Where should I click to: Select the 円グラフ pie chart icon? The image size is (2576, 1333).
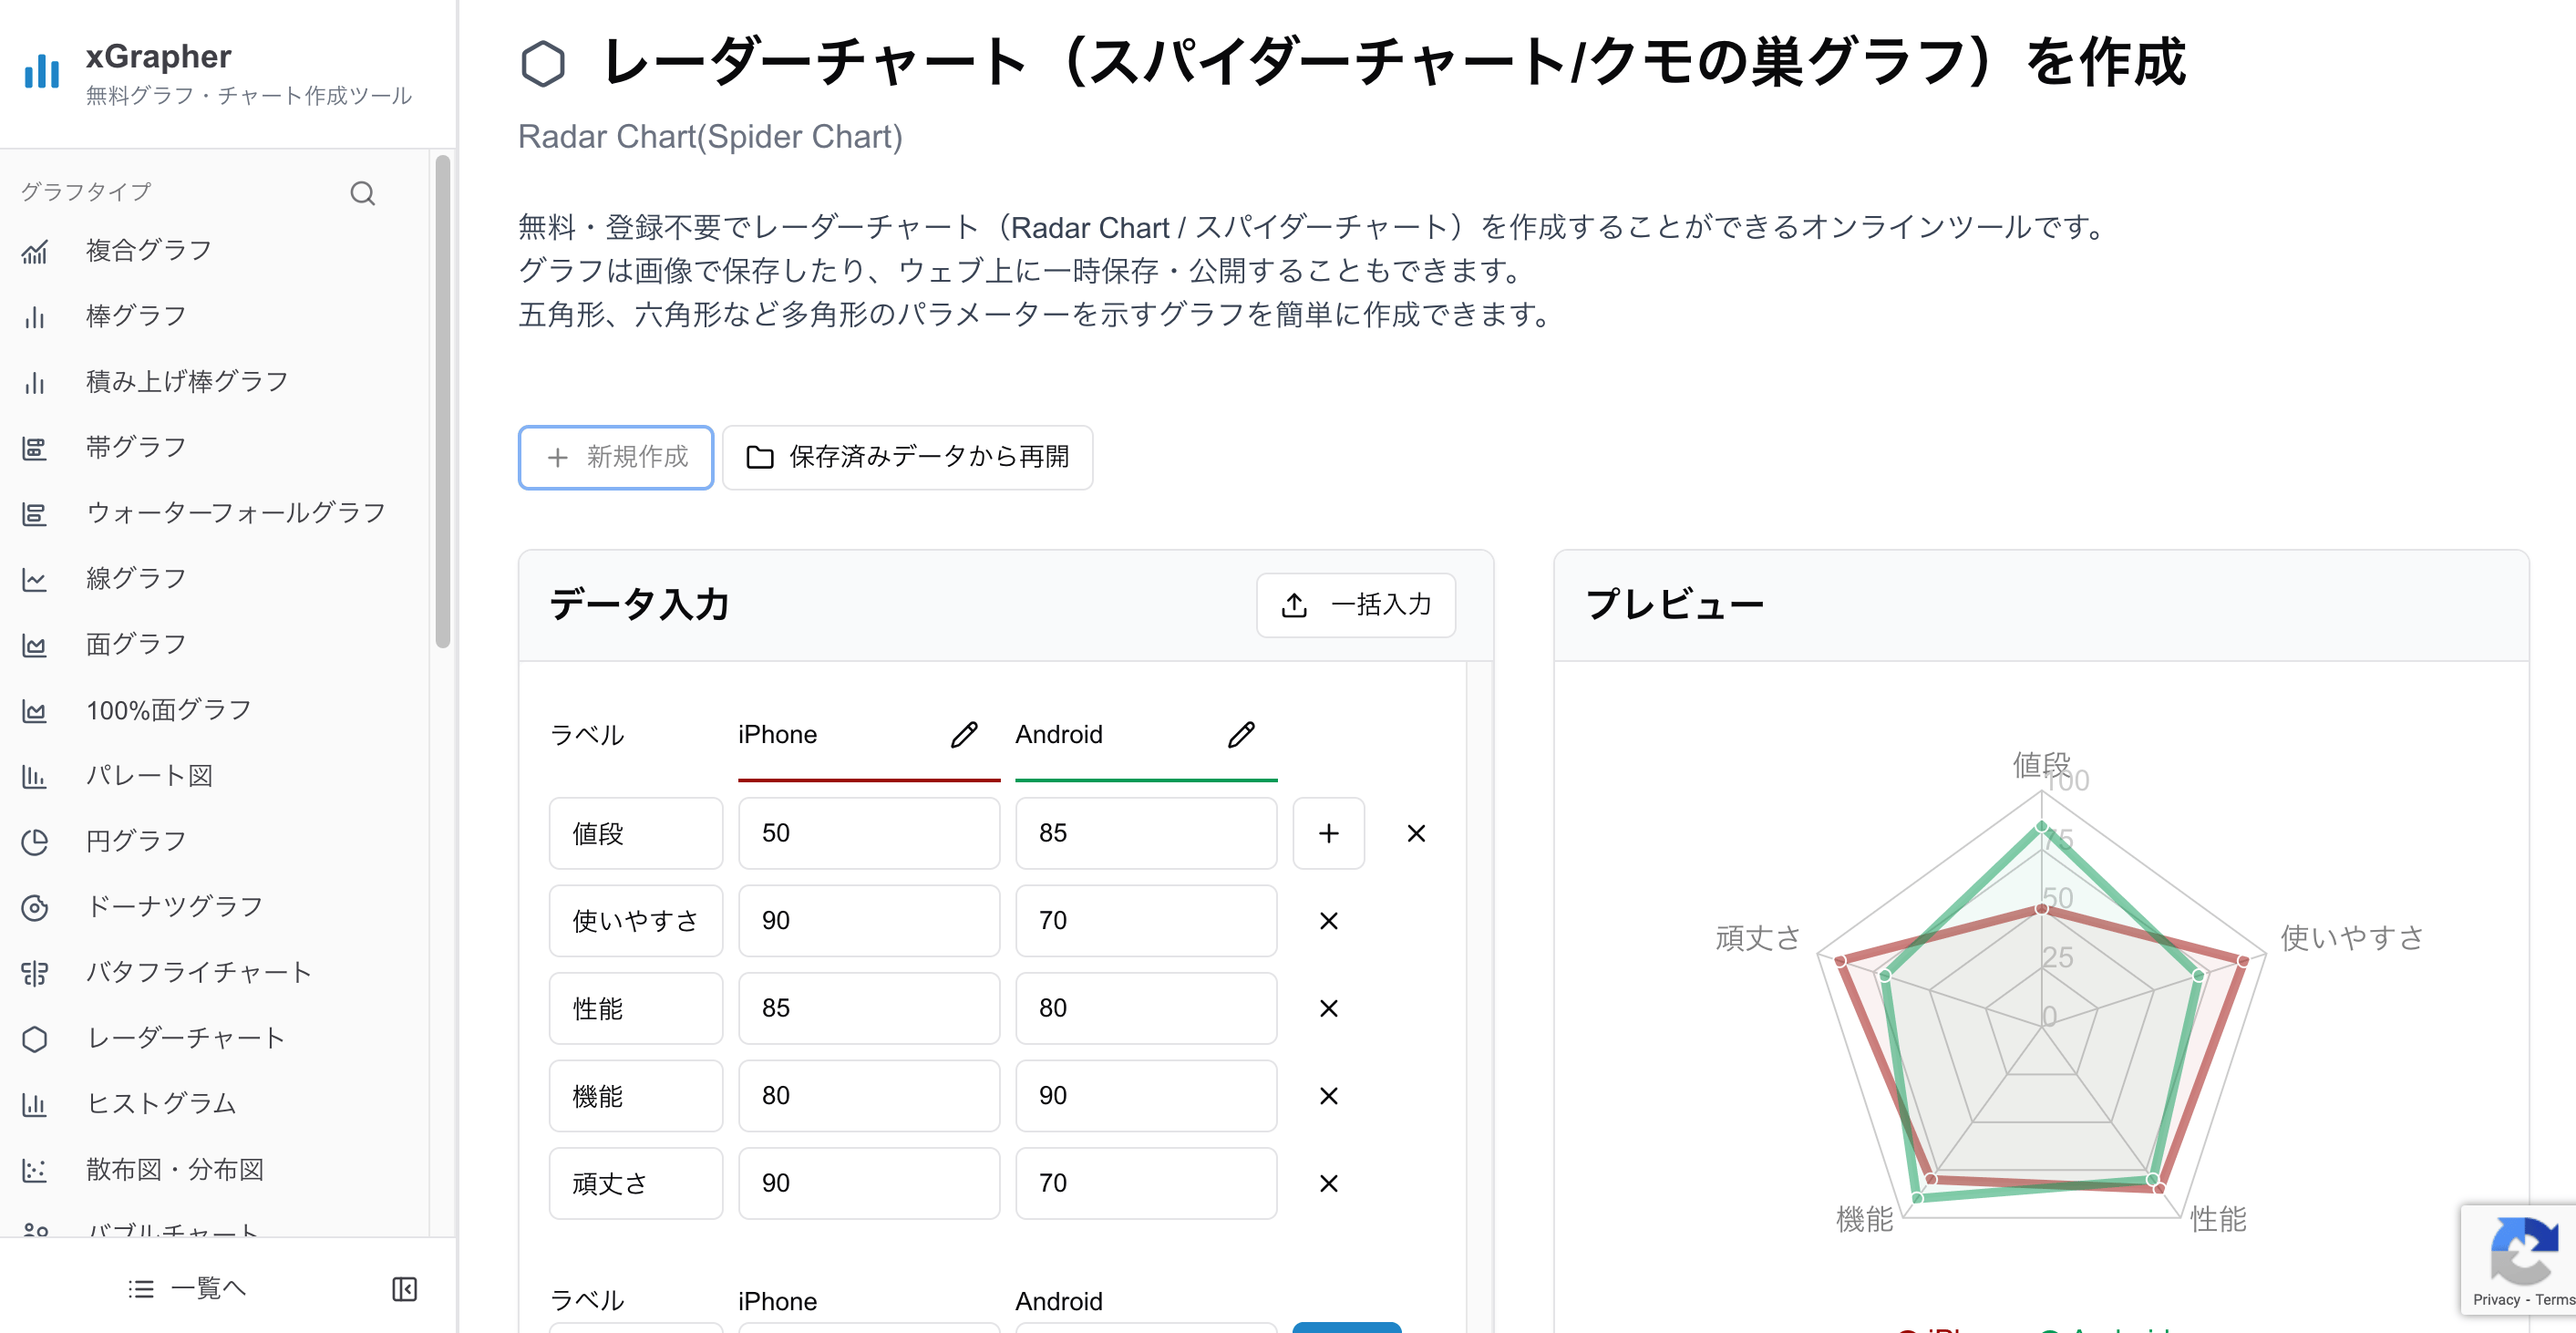(x=35, y=840)
